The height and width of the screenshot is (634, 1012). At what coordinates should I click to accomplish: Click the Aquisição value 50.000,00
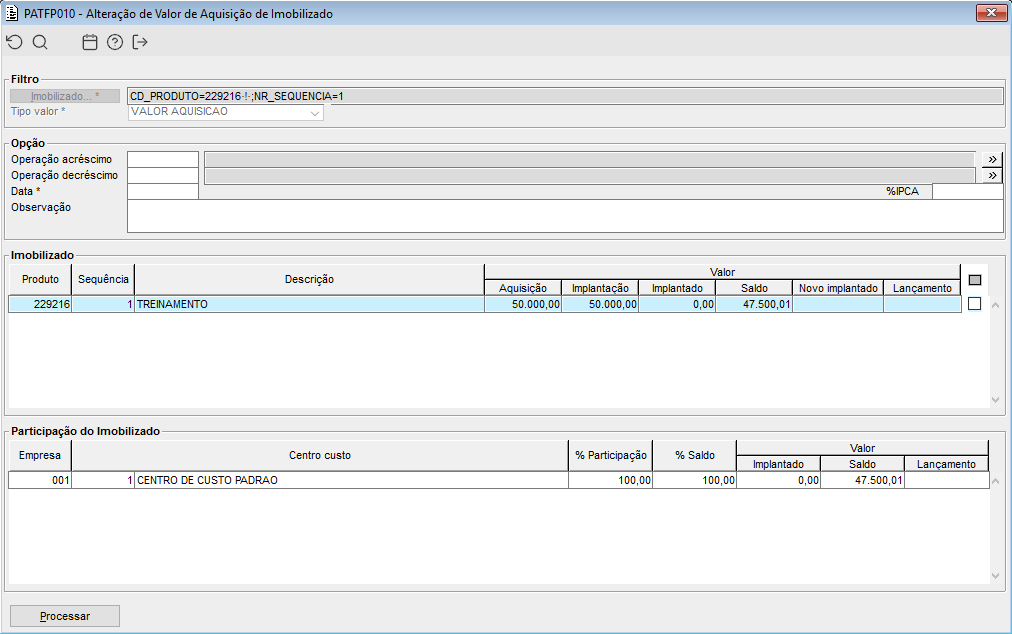click(523, 304)
